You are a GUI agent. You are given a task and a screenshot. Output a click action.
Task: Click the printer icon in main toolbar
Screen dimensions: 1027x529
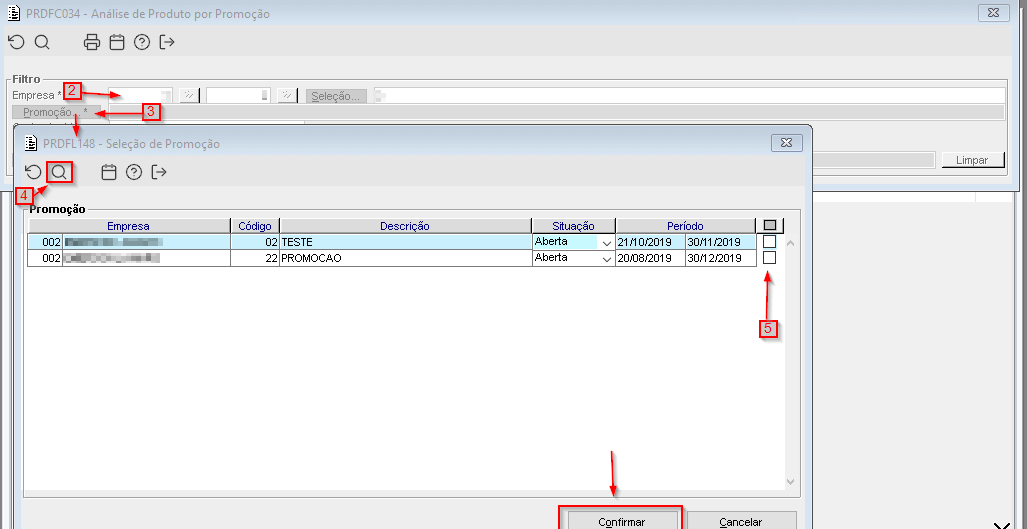(92, 43)
